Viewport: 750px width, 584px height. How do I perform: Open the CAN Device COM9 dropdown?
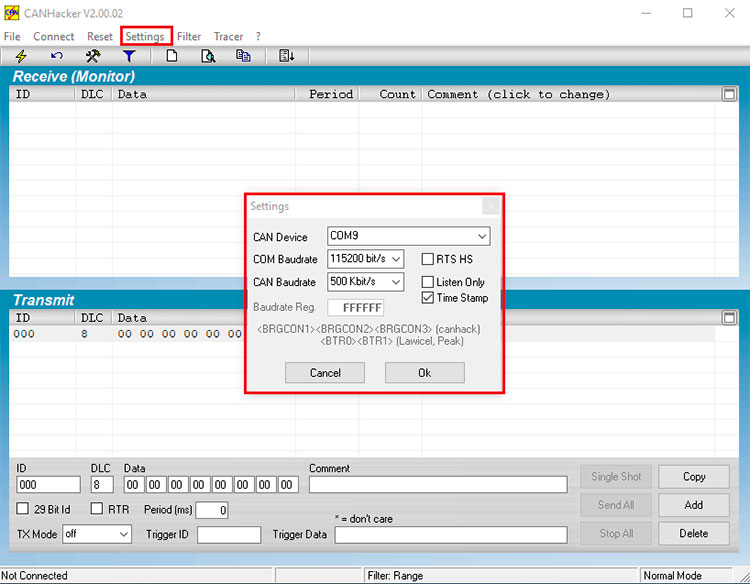[x=408, y=236]
